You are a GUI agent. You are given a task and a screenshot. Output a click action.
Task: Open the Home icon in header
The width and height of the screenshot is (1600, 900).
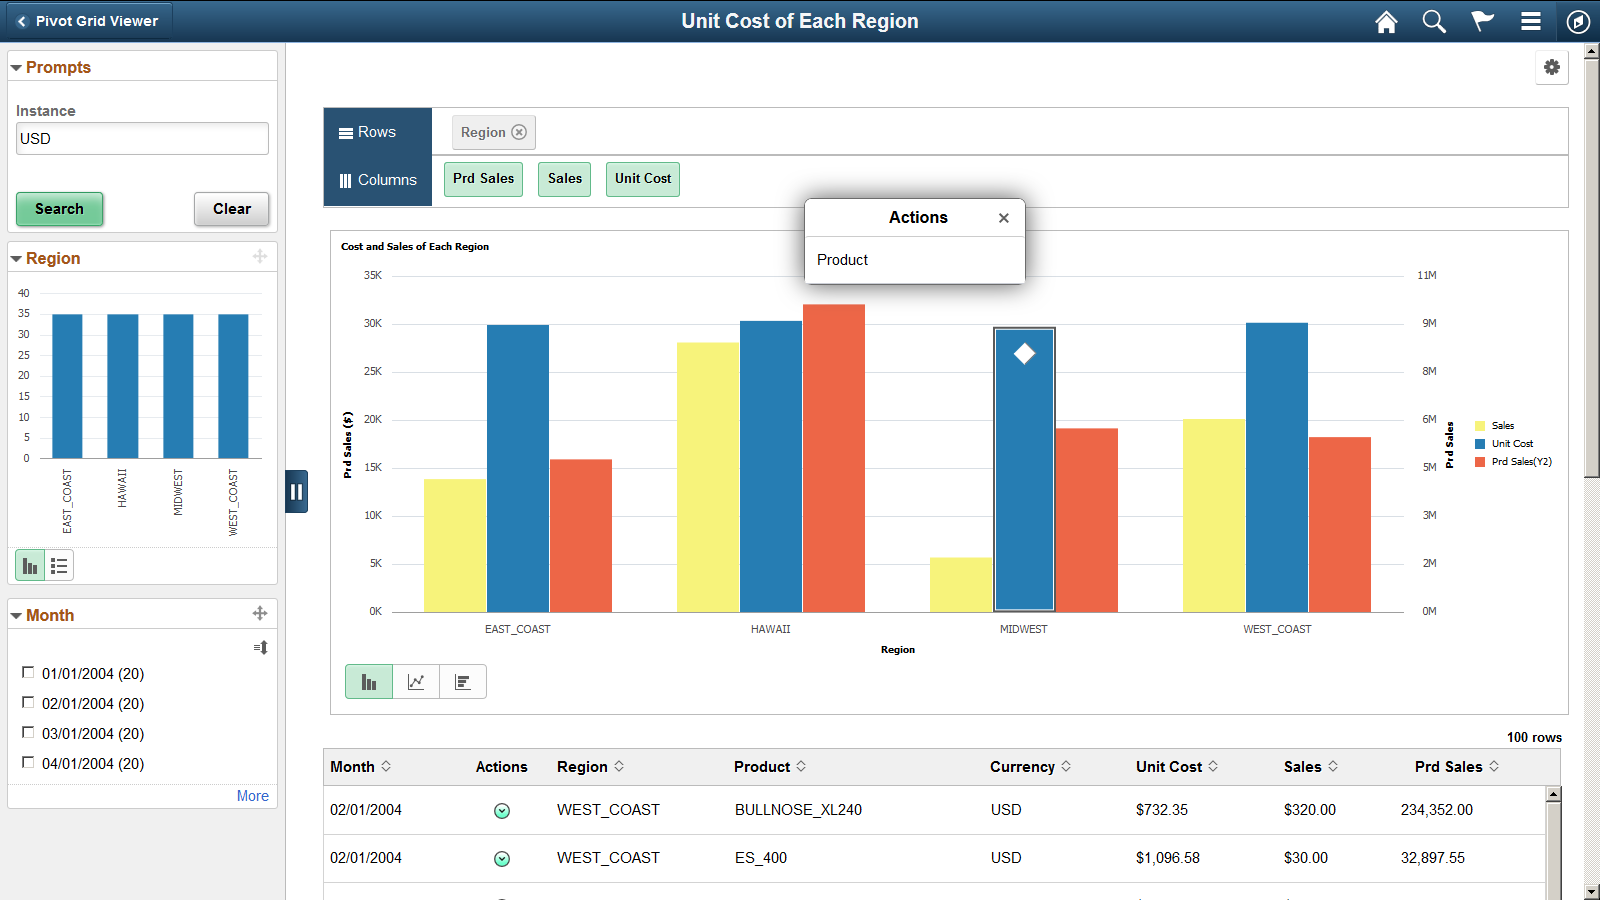click(x=1386, y=21)
